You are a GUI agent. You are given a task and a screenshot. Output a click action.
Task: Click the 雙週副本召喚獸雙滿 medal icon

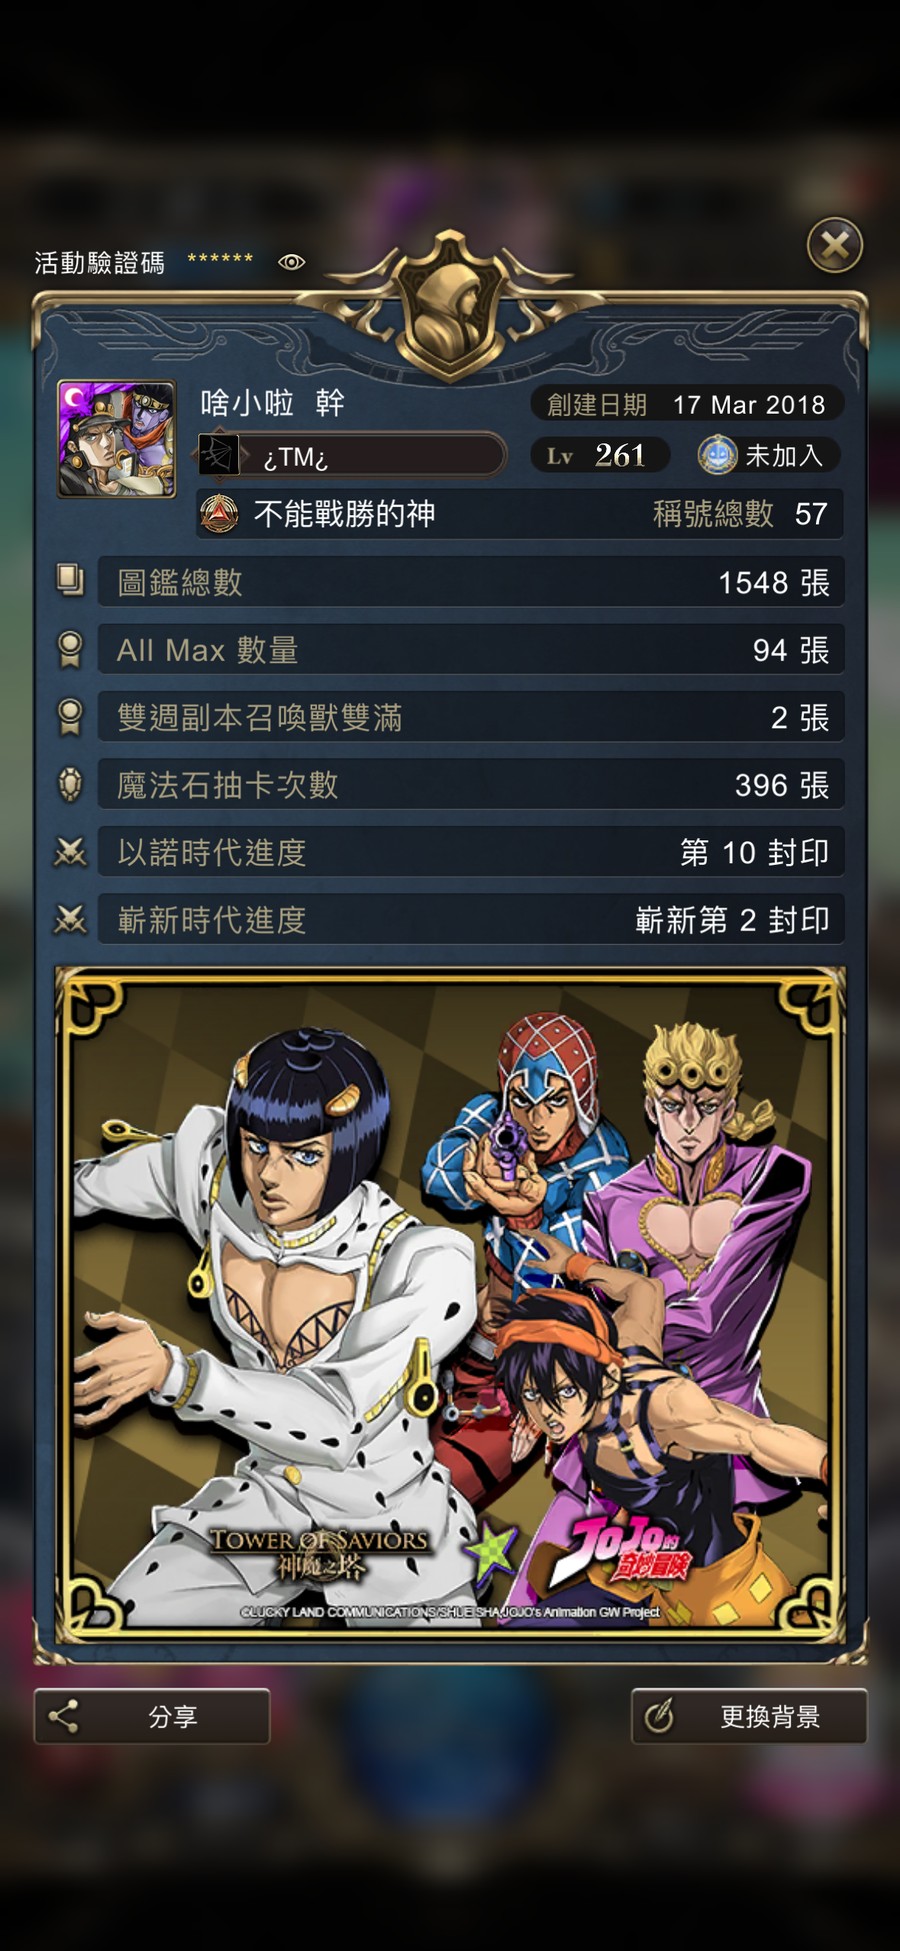tap(70, 716)
